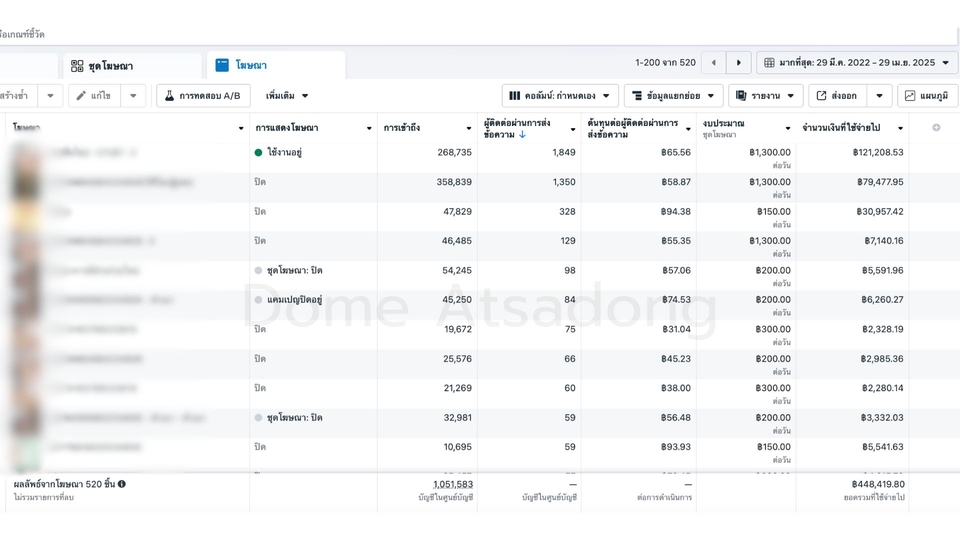
Task: Open the flask การทดสอบ A/B test button
Action: [203, 96]
